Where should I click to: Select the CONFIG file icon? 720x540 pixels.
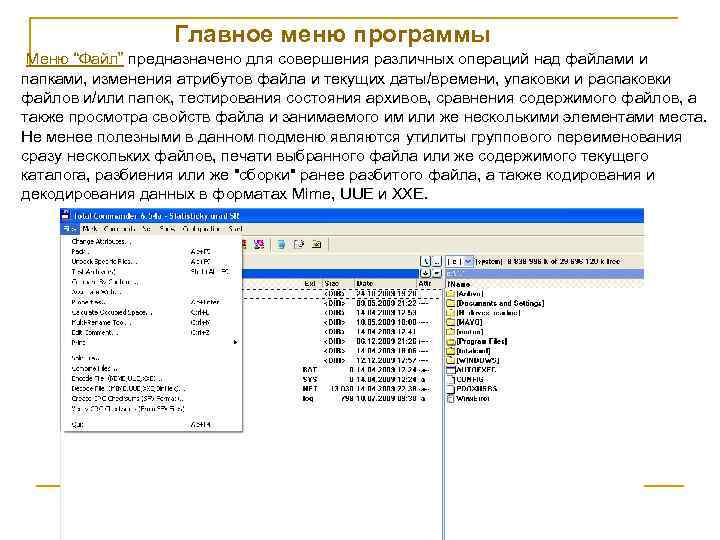coord(451,380)
